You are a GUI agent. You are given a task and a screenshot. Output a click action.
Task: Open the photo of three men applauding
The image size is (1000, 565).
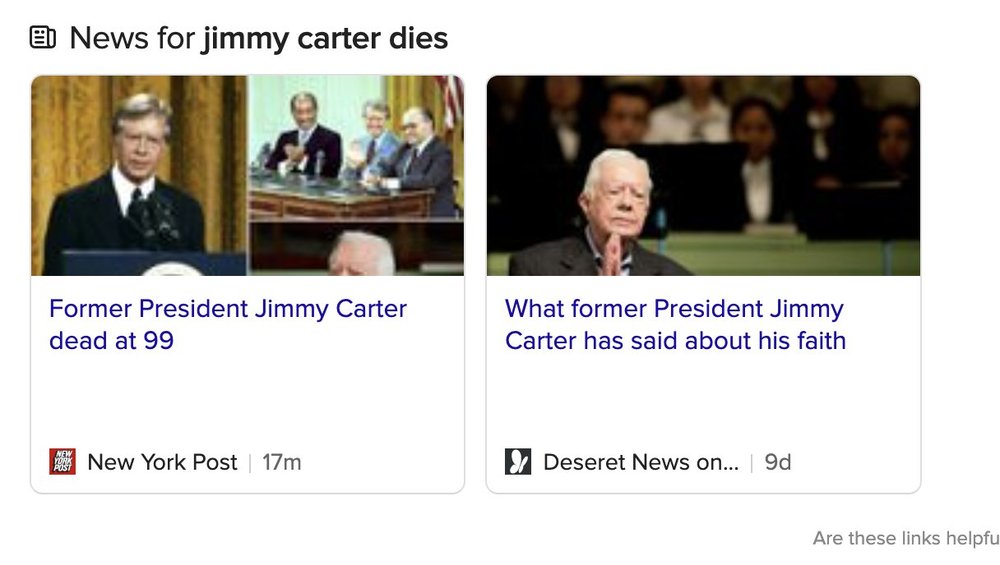point(356,146)
